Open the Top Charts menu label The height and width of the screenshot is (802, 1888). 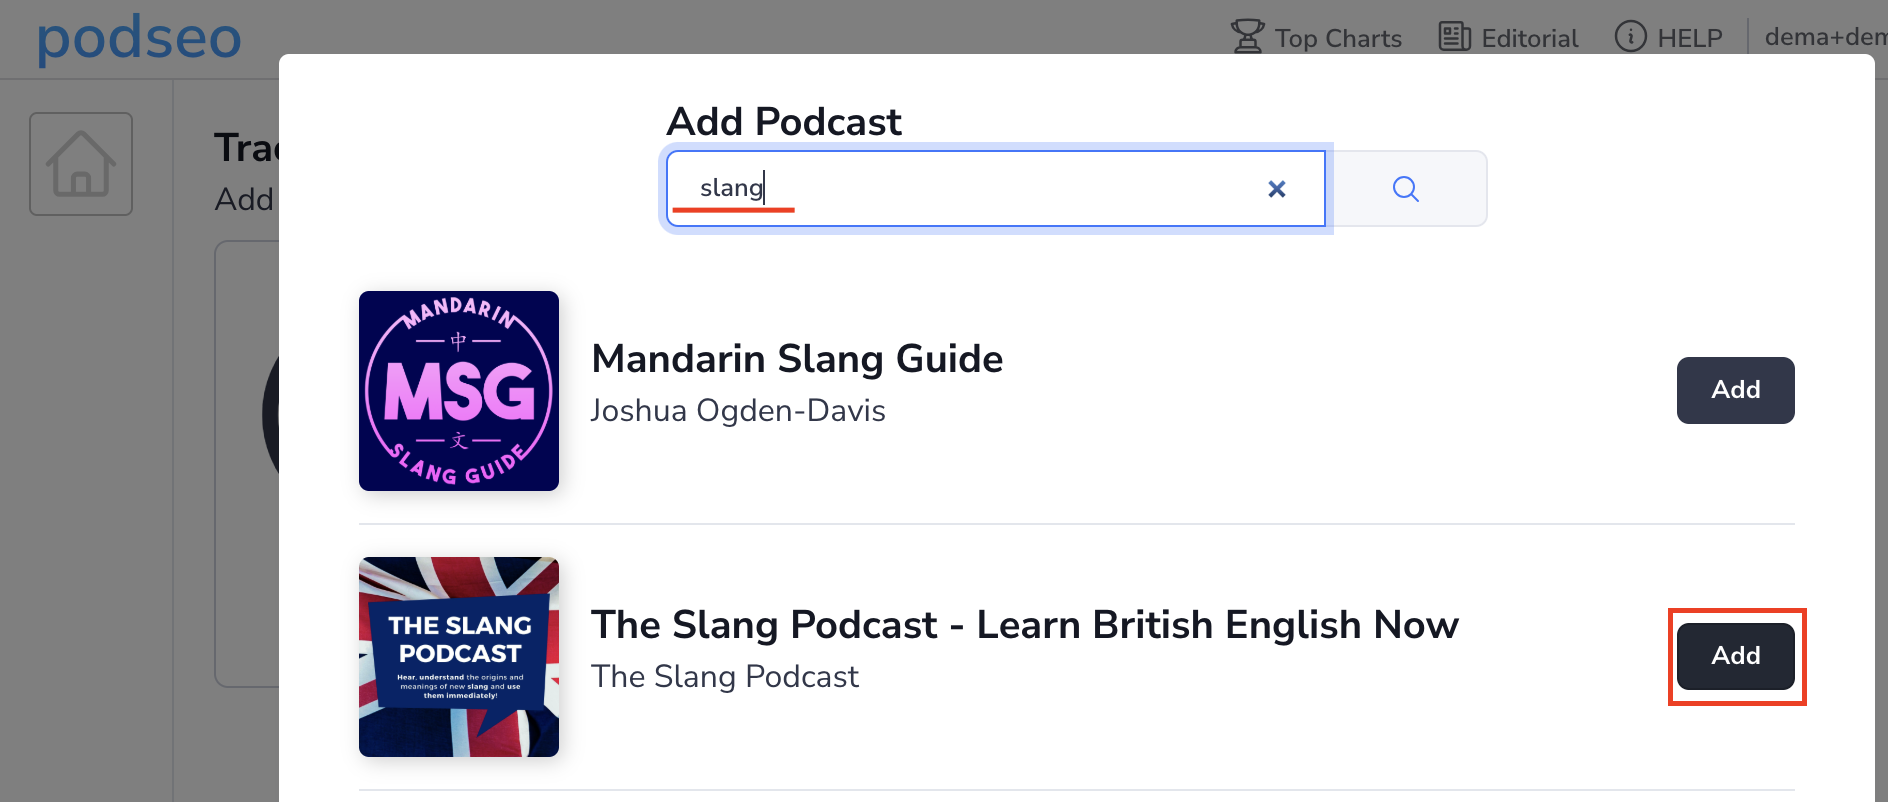pyautogui.click(x=1338, y=39)
